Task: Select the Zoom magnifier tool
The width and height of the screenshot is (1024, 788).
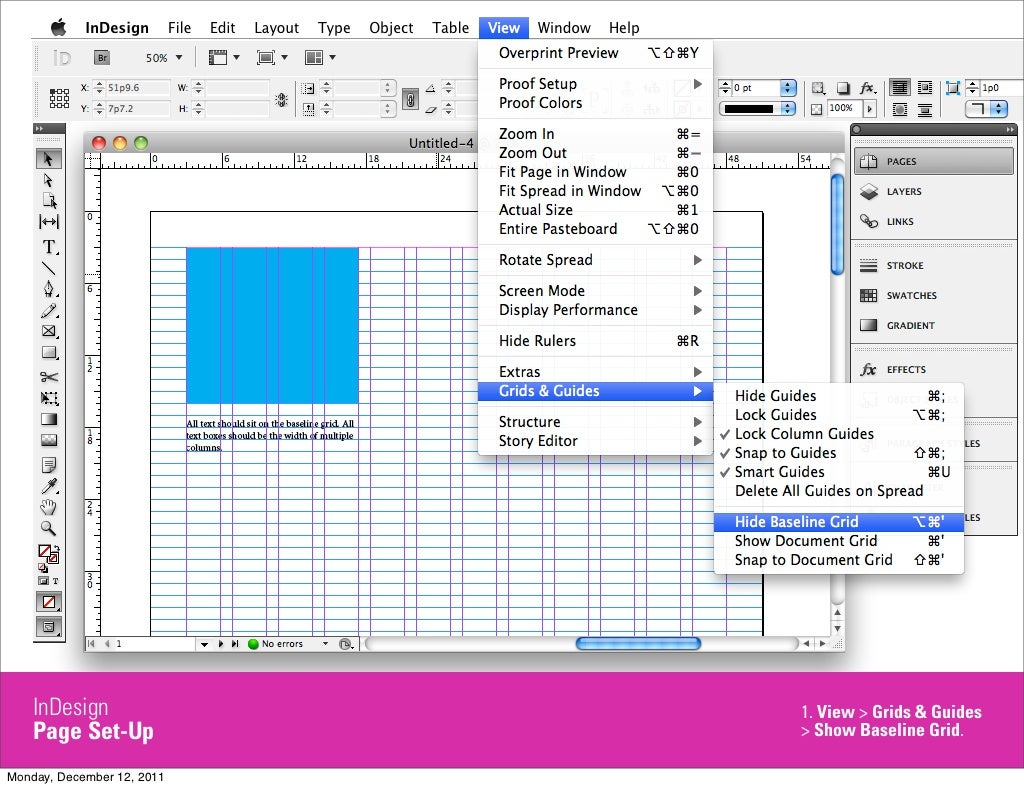Action: pos(48,528)
